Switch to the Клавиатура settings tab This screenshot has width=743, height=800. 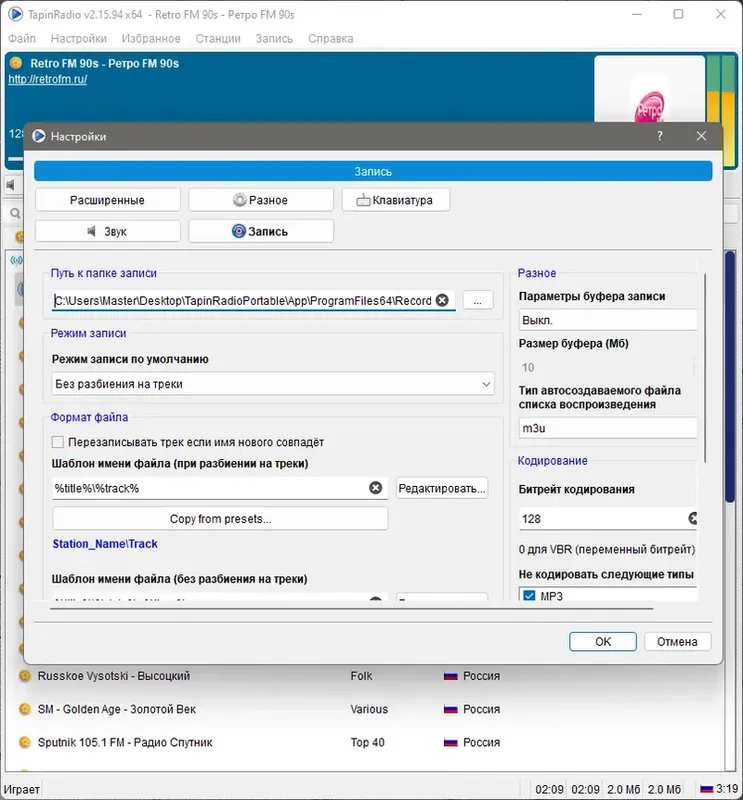395,200
